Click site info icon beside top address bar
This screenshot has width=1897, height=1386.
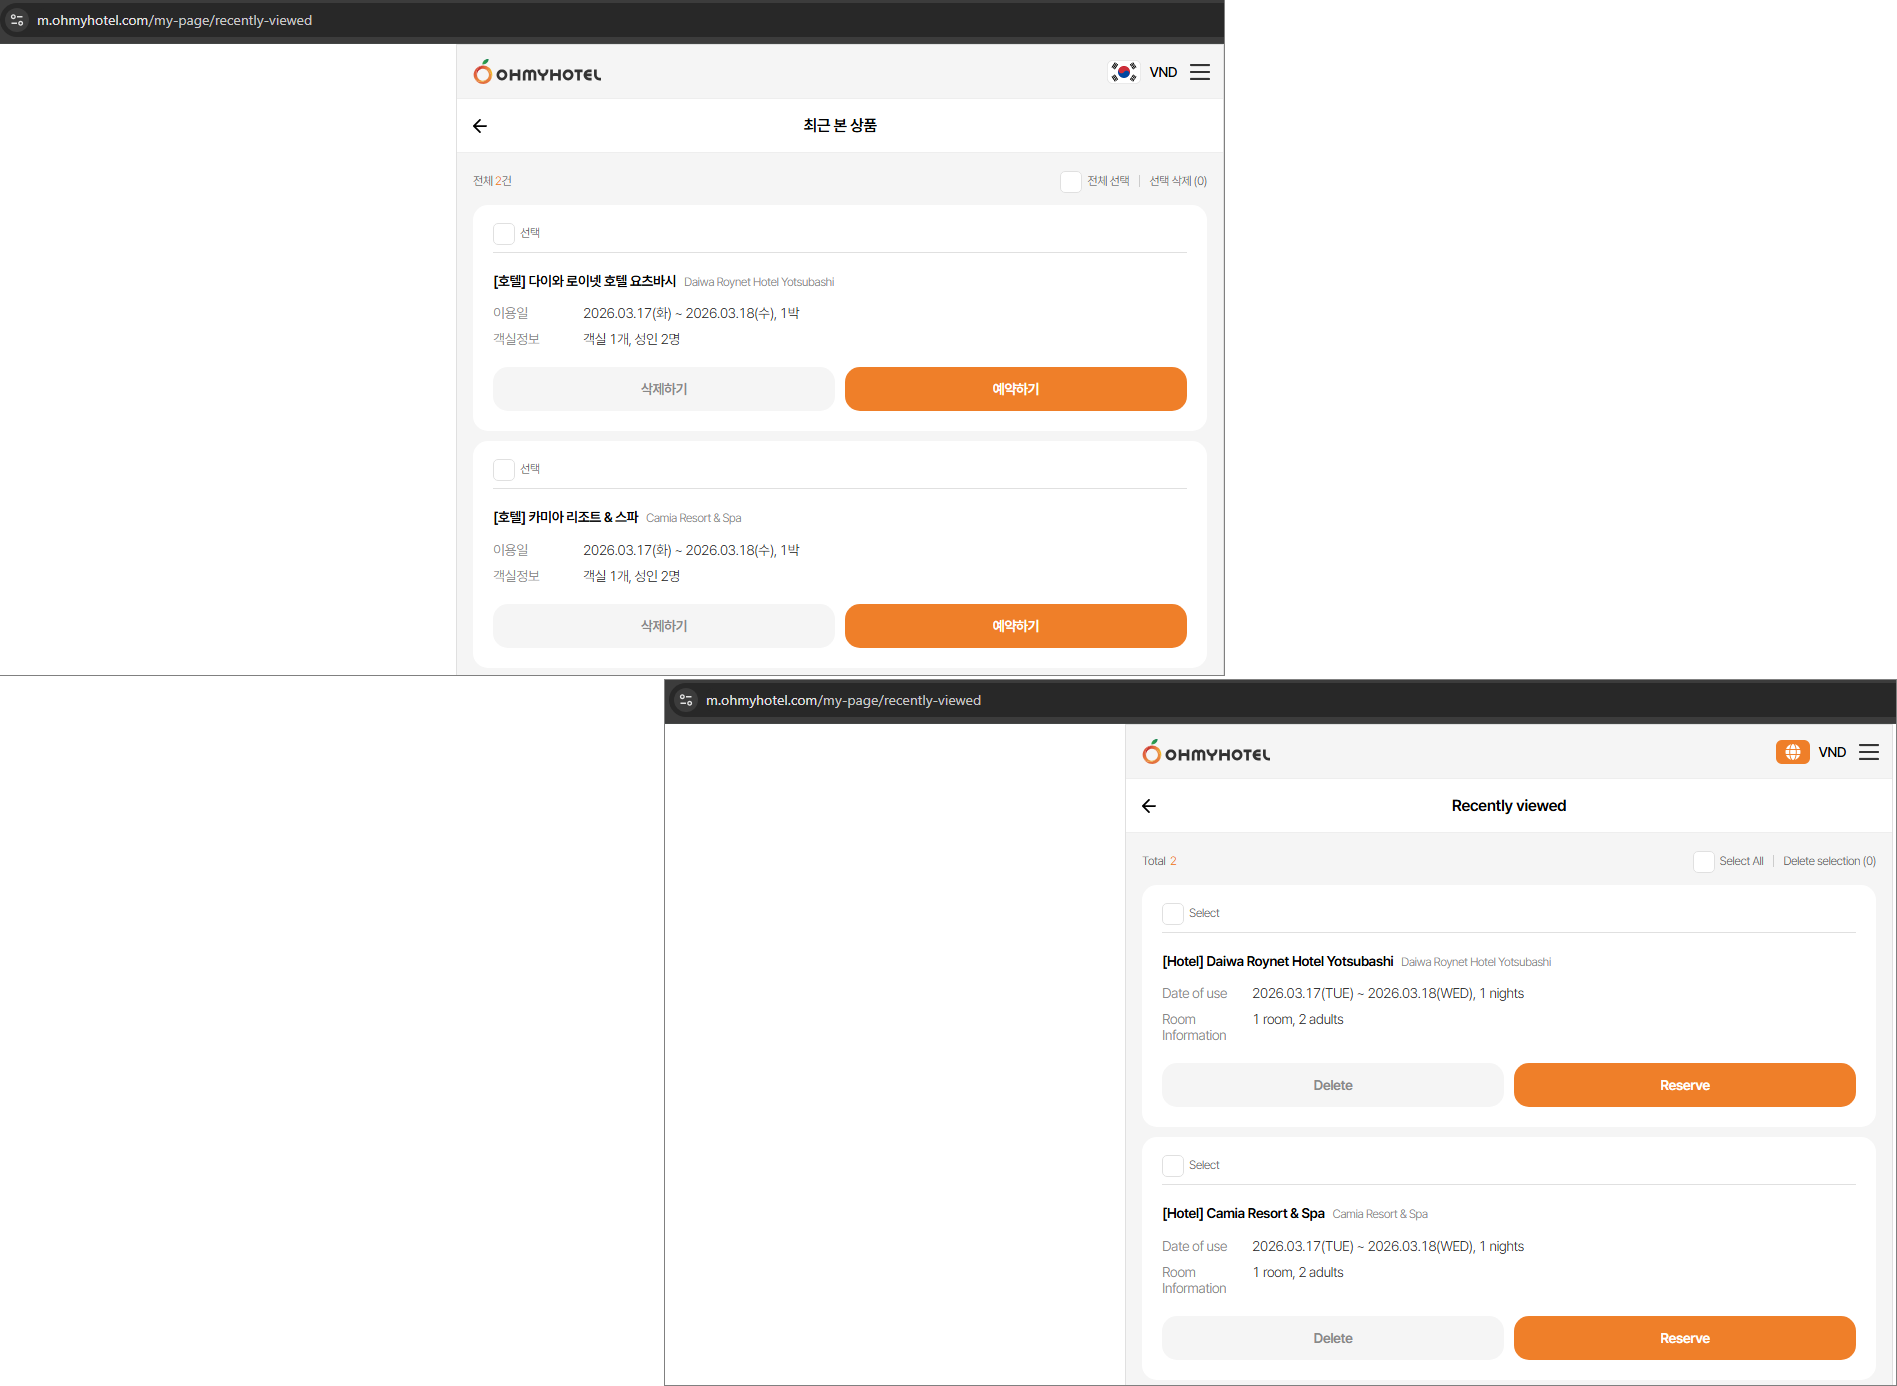[17, 20]
